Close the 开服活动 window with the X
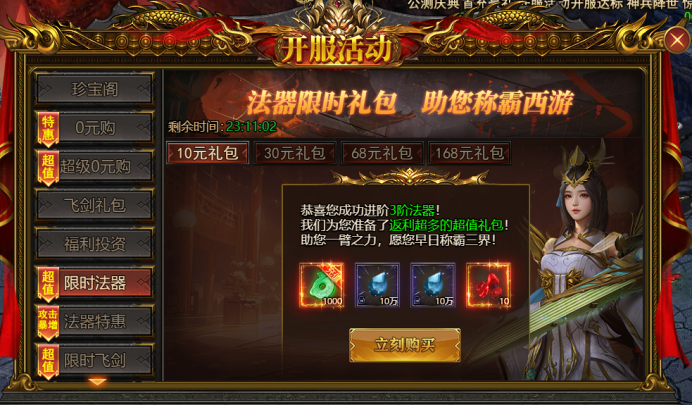 pos(677,41)
